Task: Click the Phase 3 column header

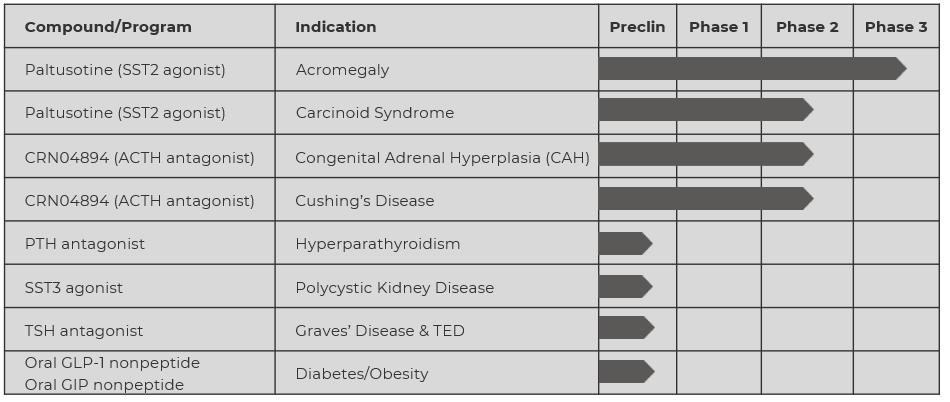Action: pos(895,27)
